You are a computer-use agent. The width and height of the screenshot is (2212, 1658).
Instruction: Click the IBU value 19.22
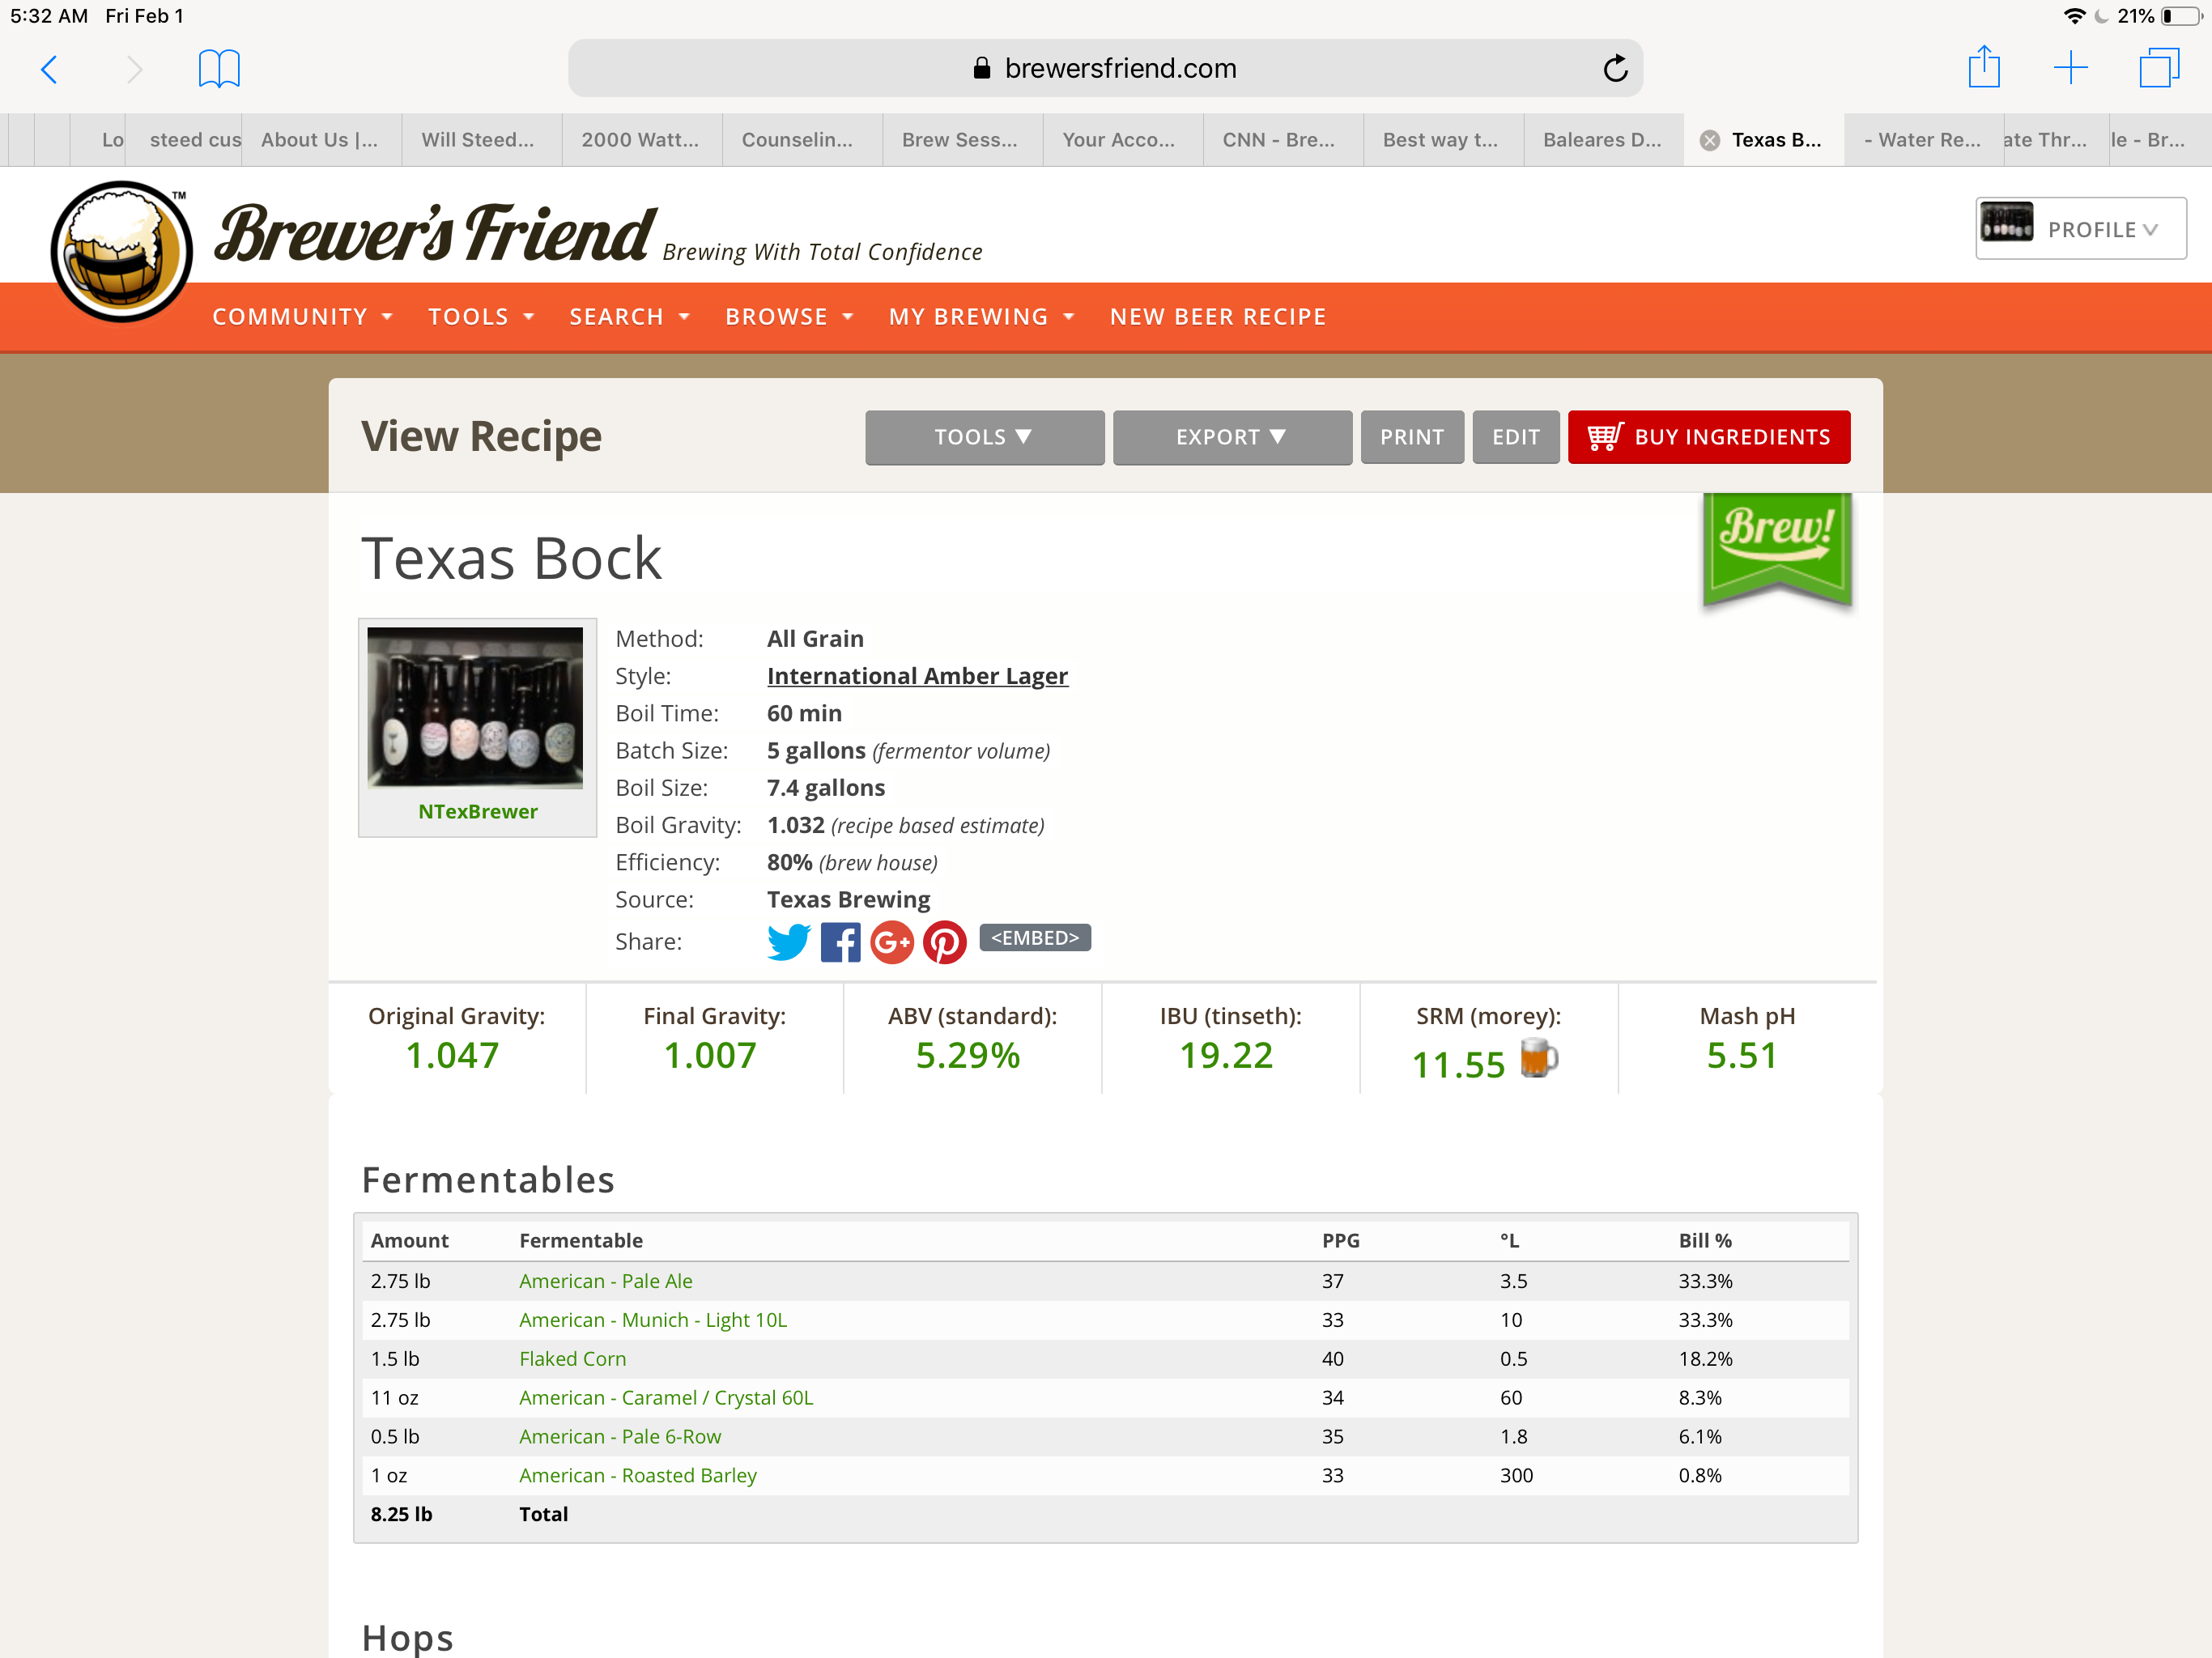(x=1226, y=1055)
